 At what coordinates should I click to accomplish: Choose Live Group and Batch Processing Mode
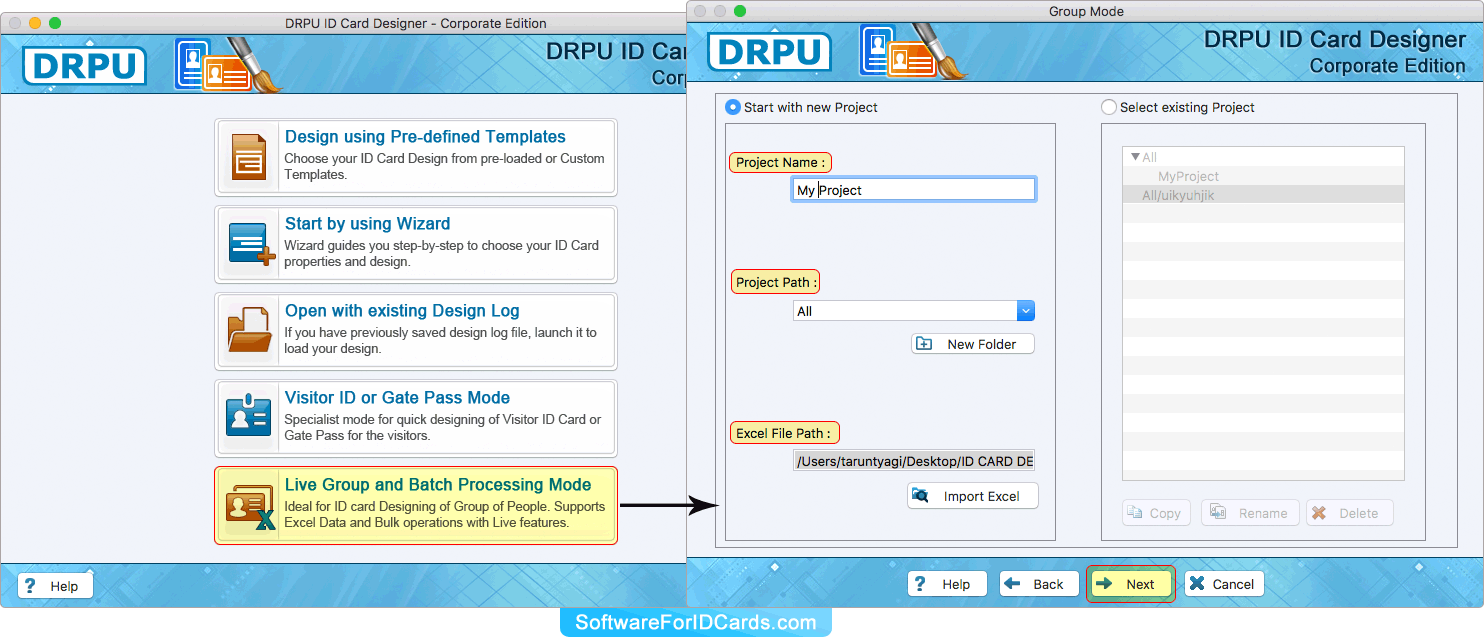416,506
